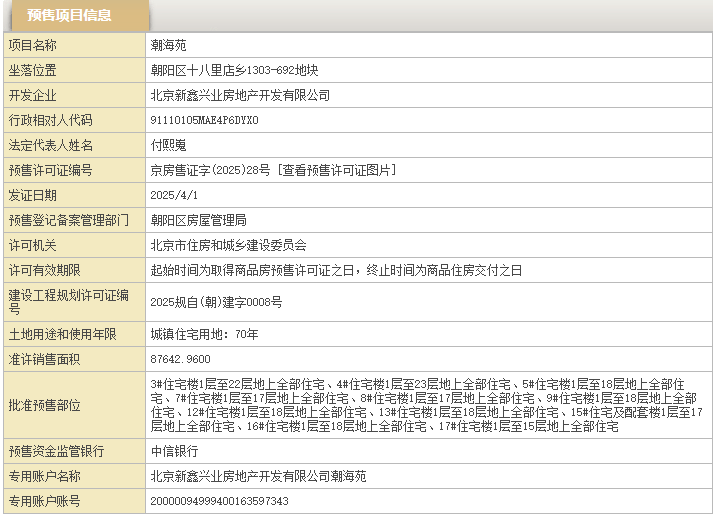Click the location value 朝阳区十八里店乡1303-692地块

click(234, 70)
